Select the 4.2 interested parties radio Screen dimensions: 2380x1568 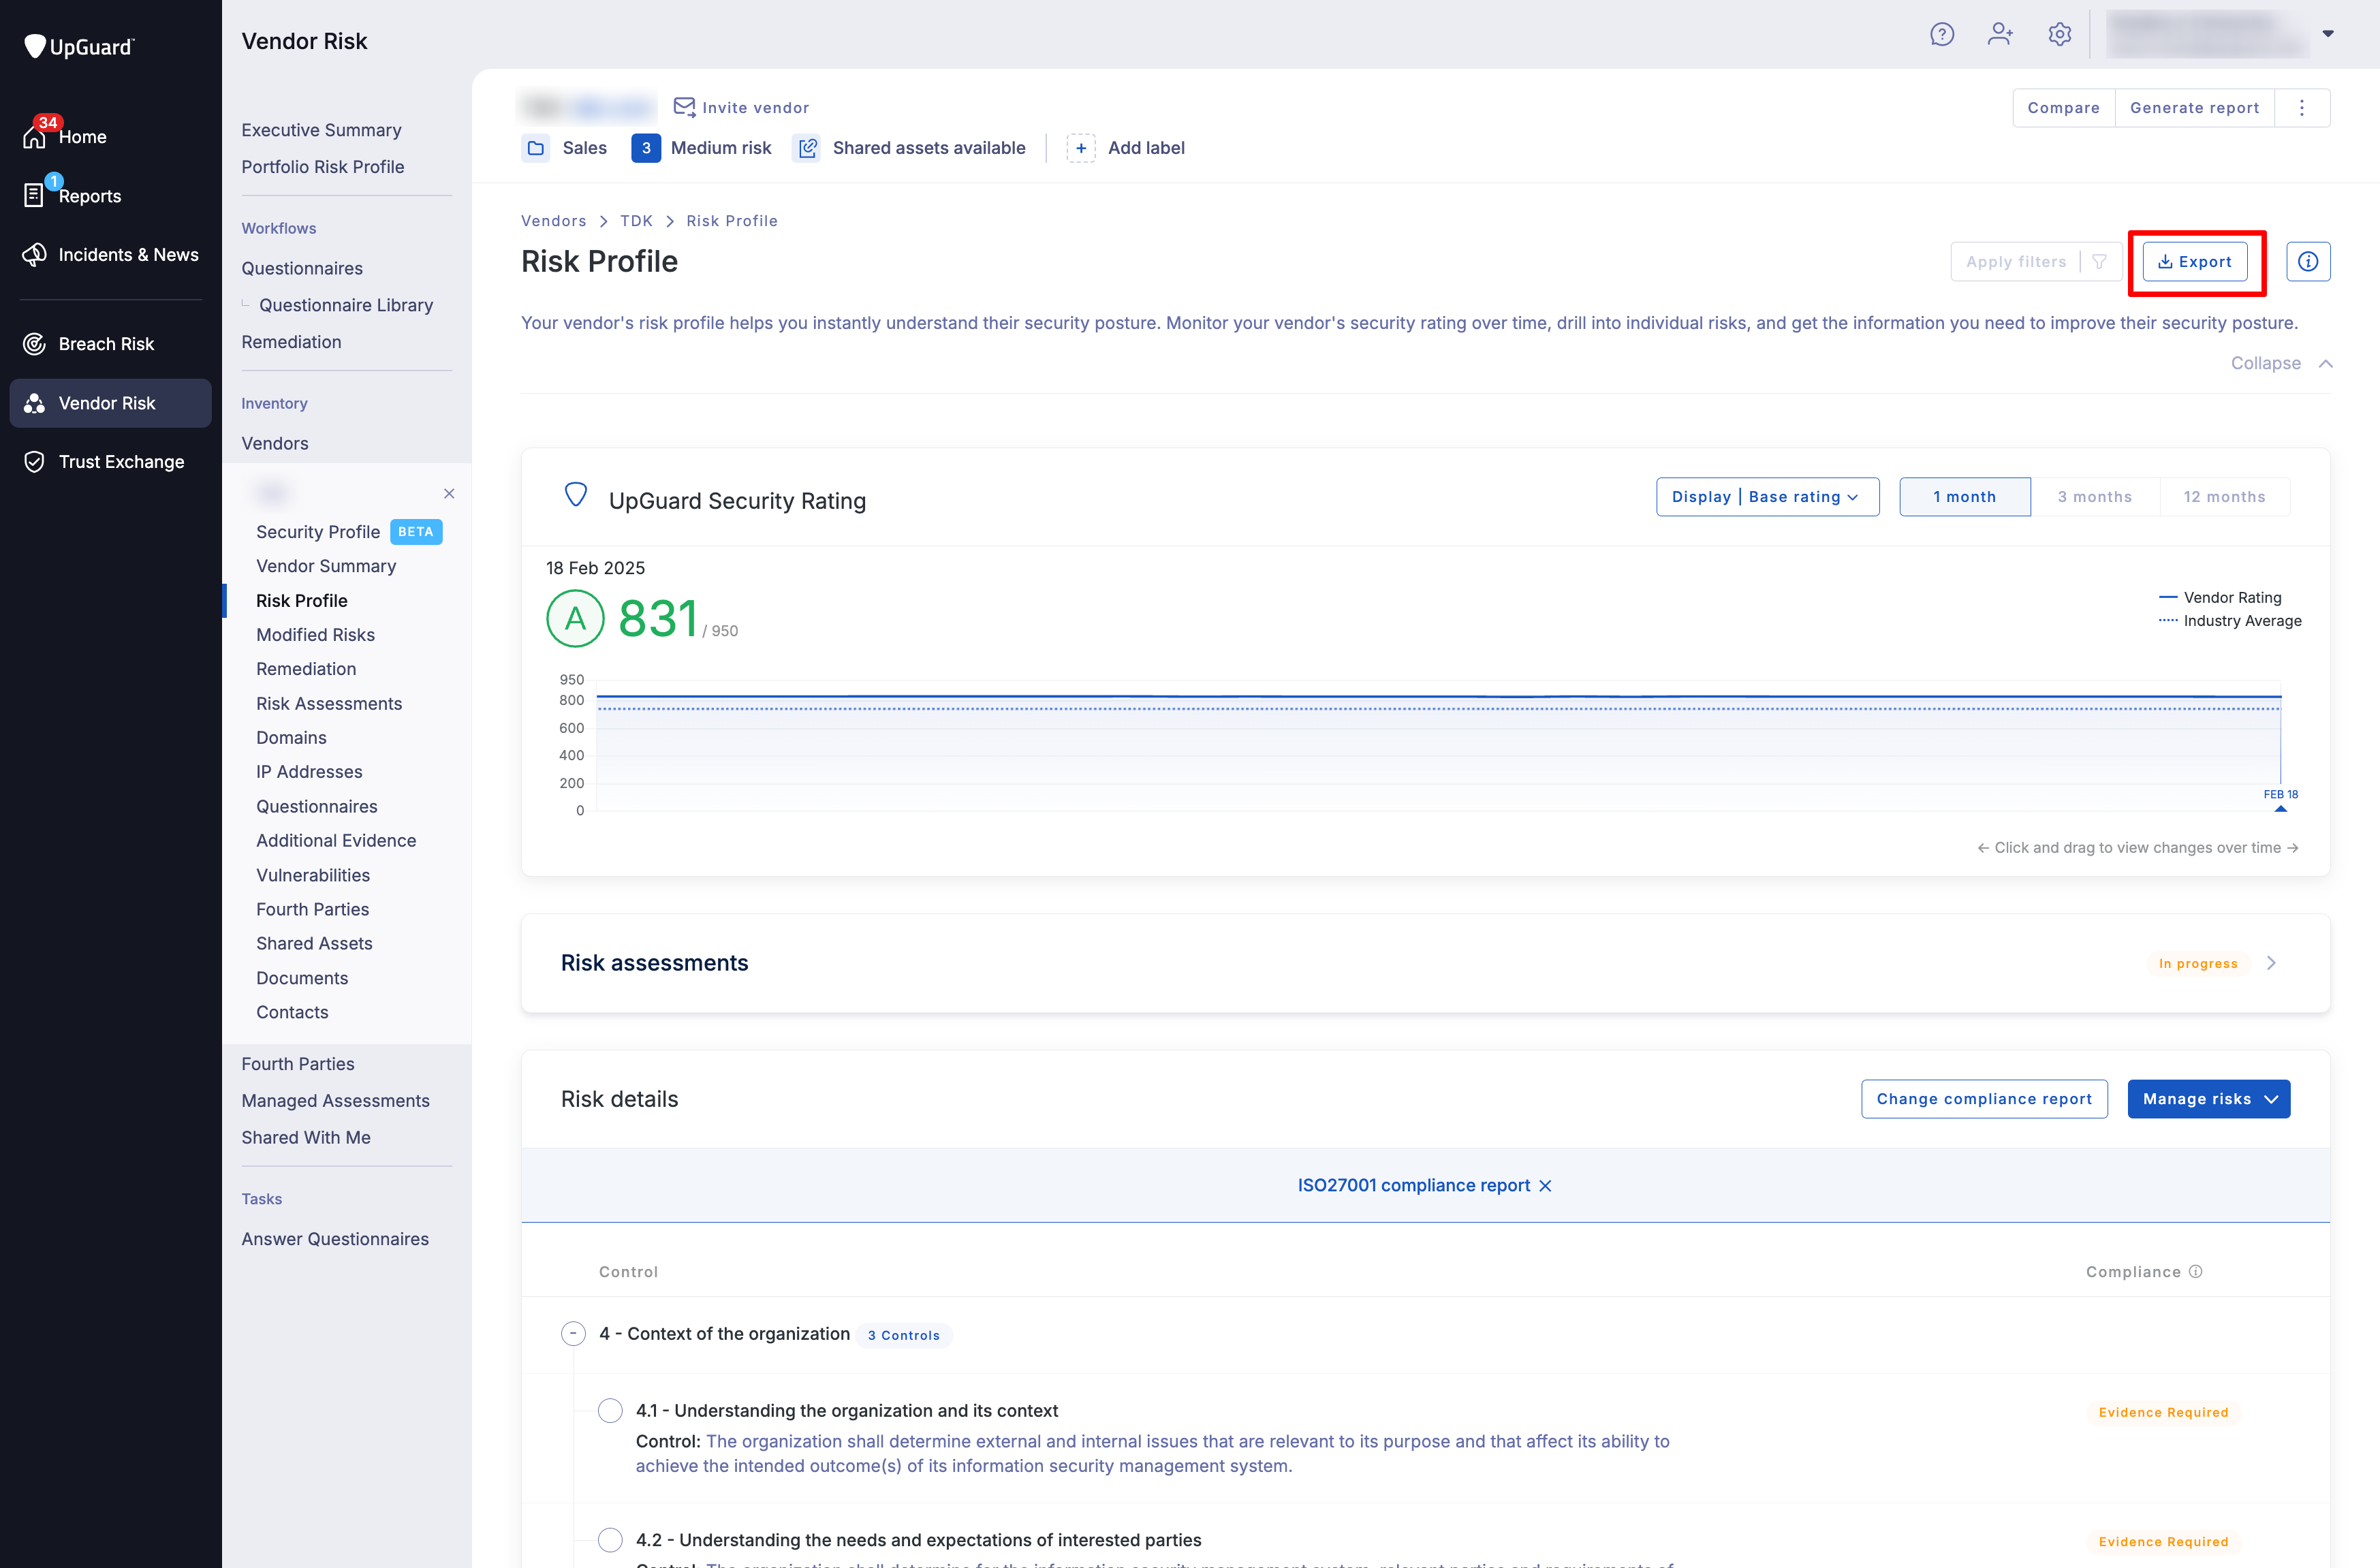[x=610, y=1540]
